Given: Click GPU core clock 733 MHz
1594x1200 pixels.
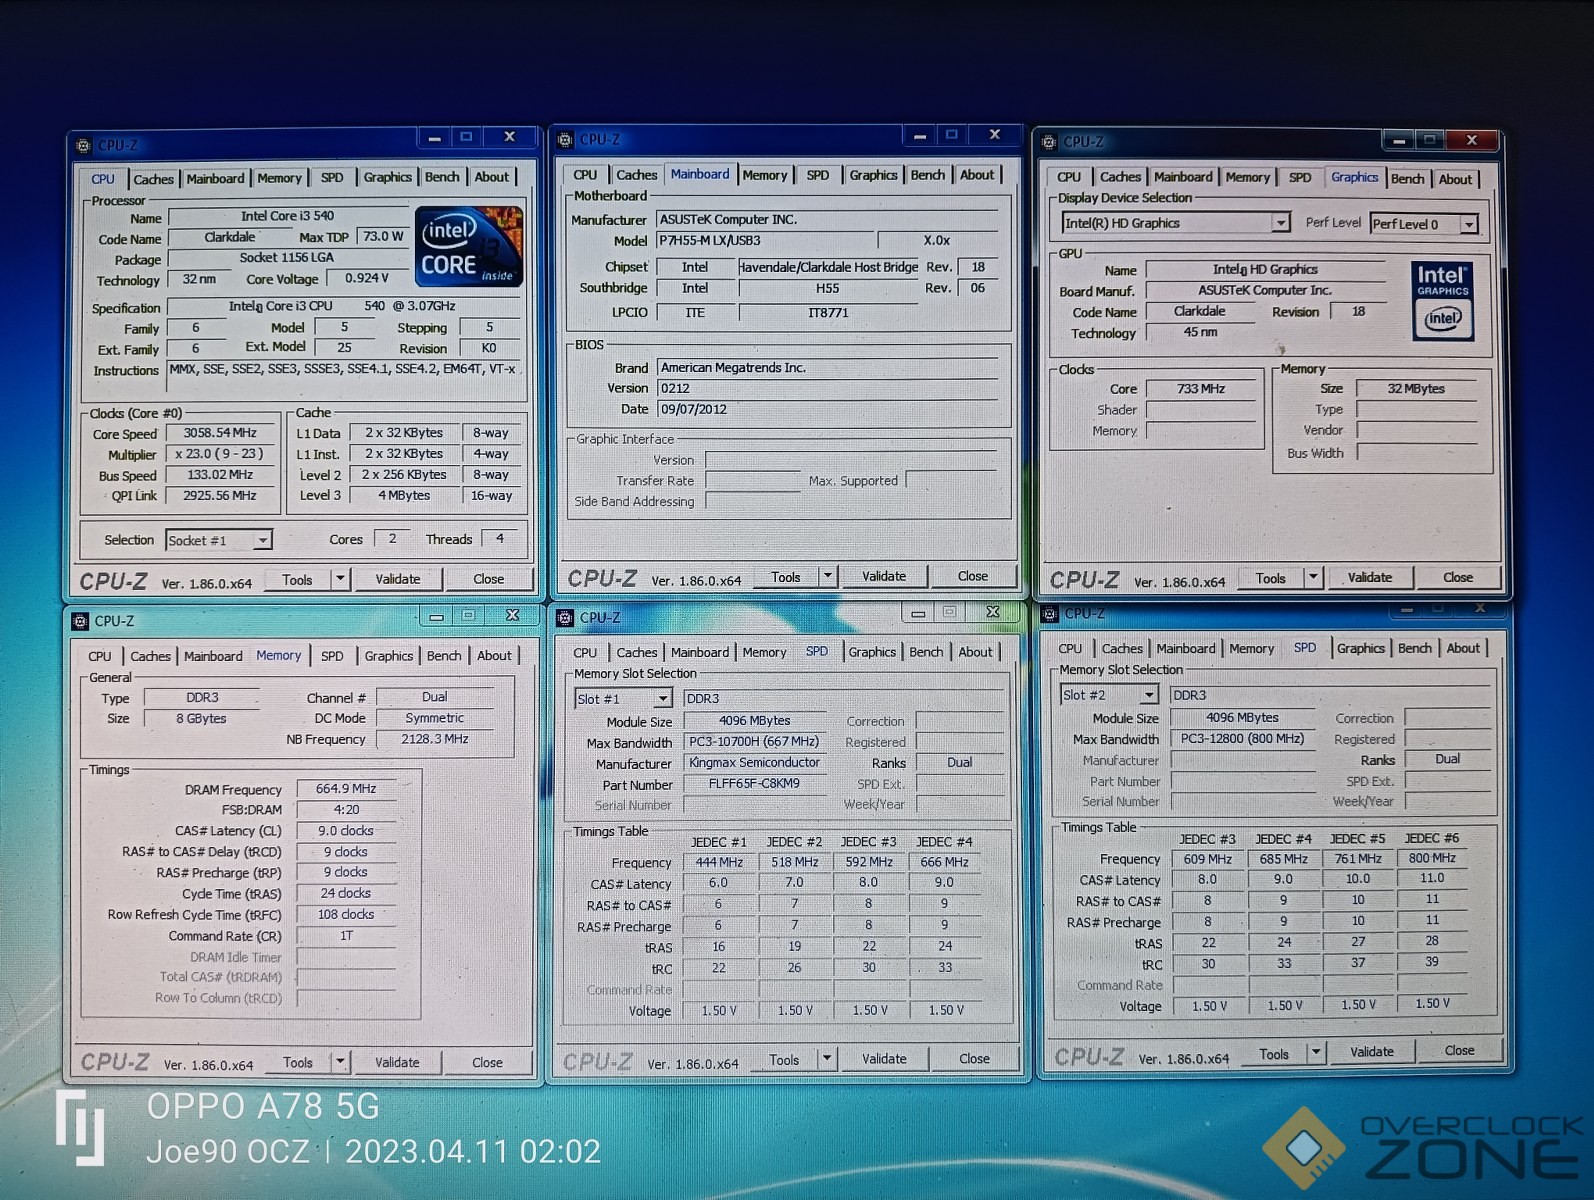Looking at the screenshot, I should (x=1201, y=389).
